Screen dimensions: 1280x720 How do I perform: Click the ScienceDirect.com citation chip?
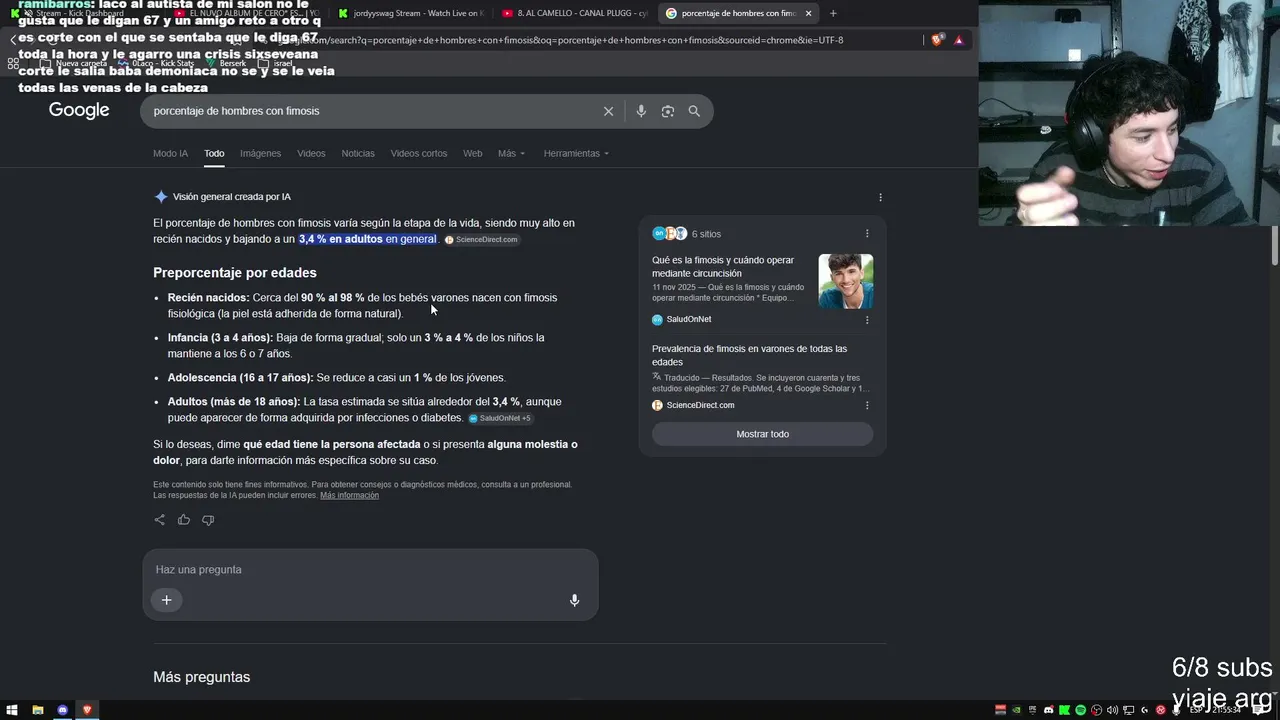(x=482, y=240)
